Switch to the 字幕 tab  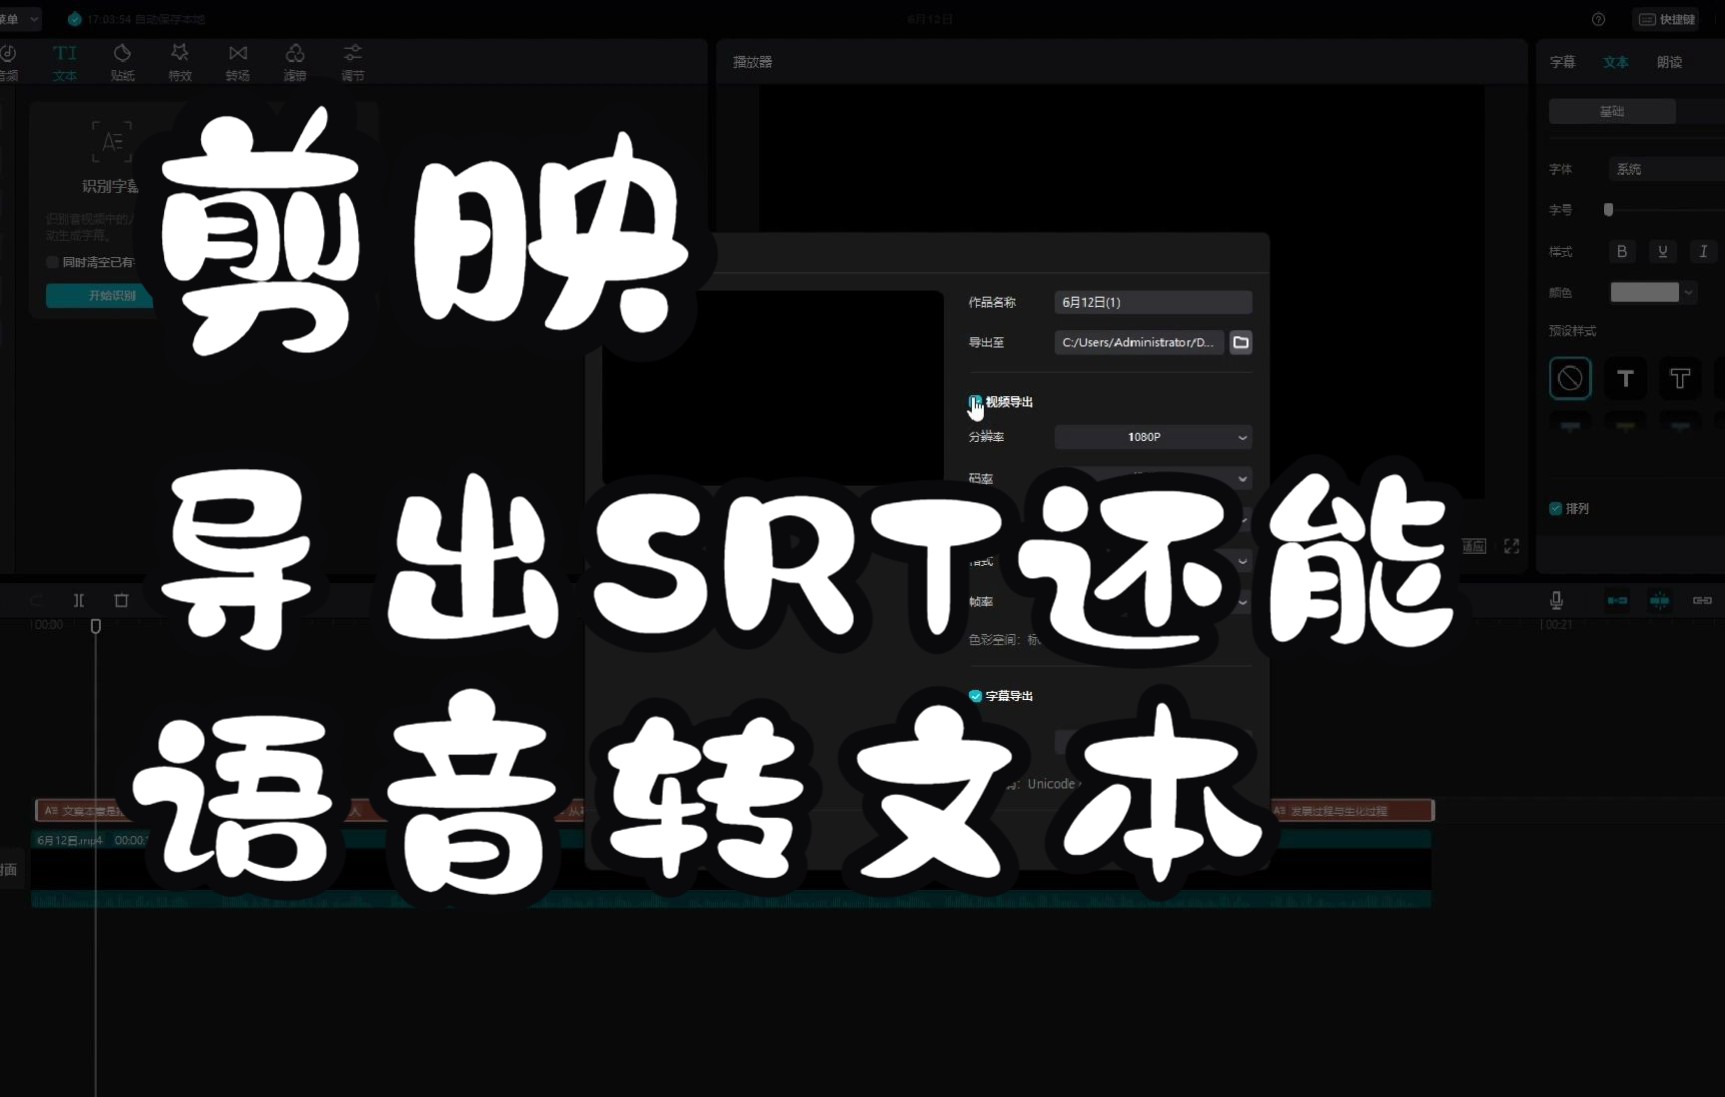point(1562,62)
